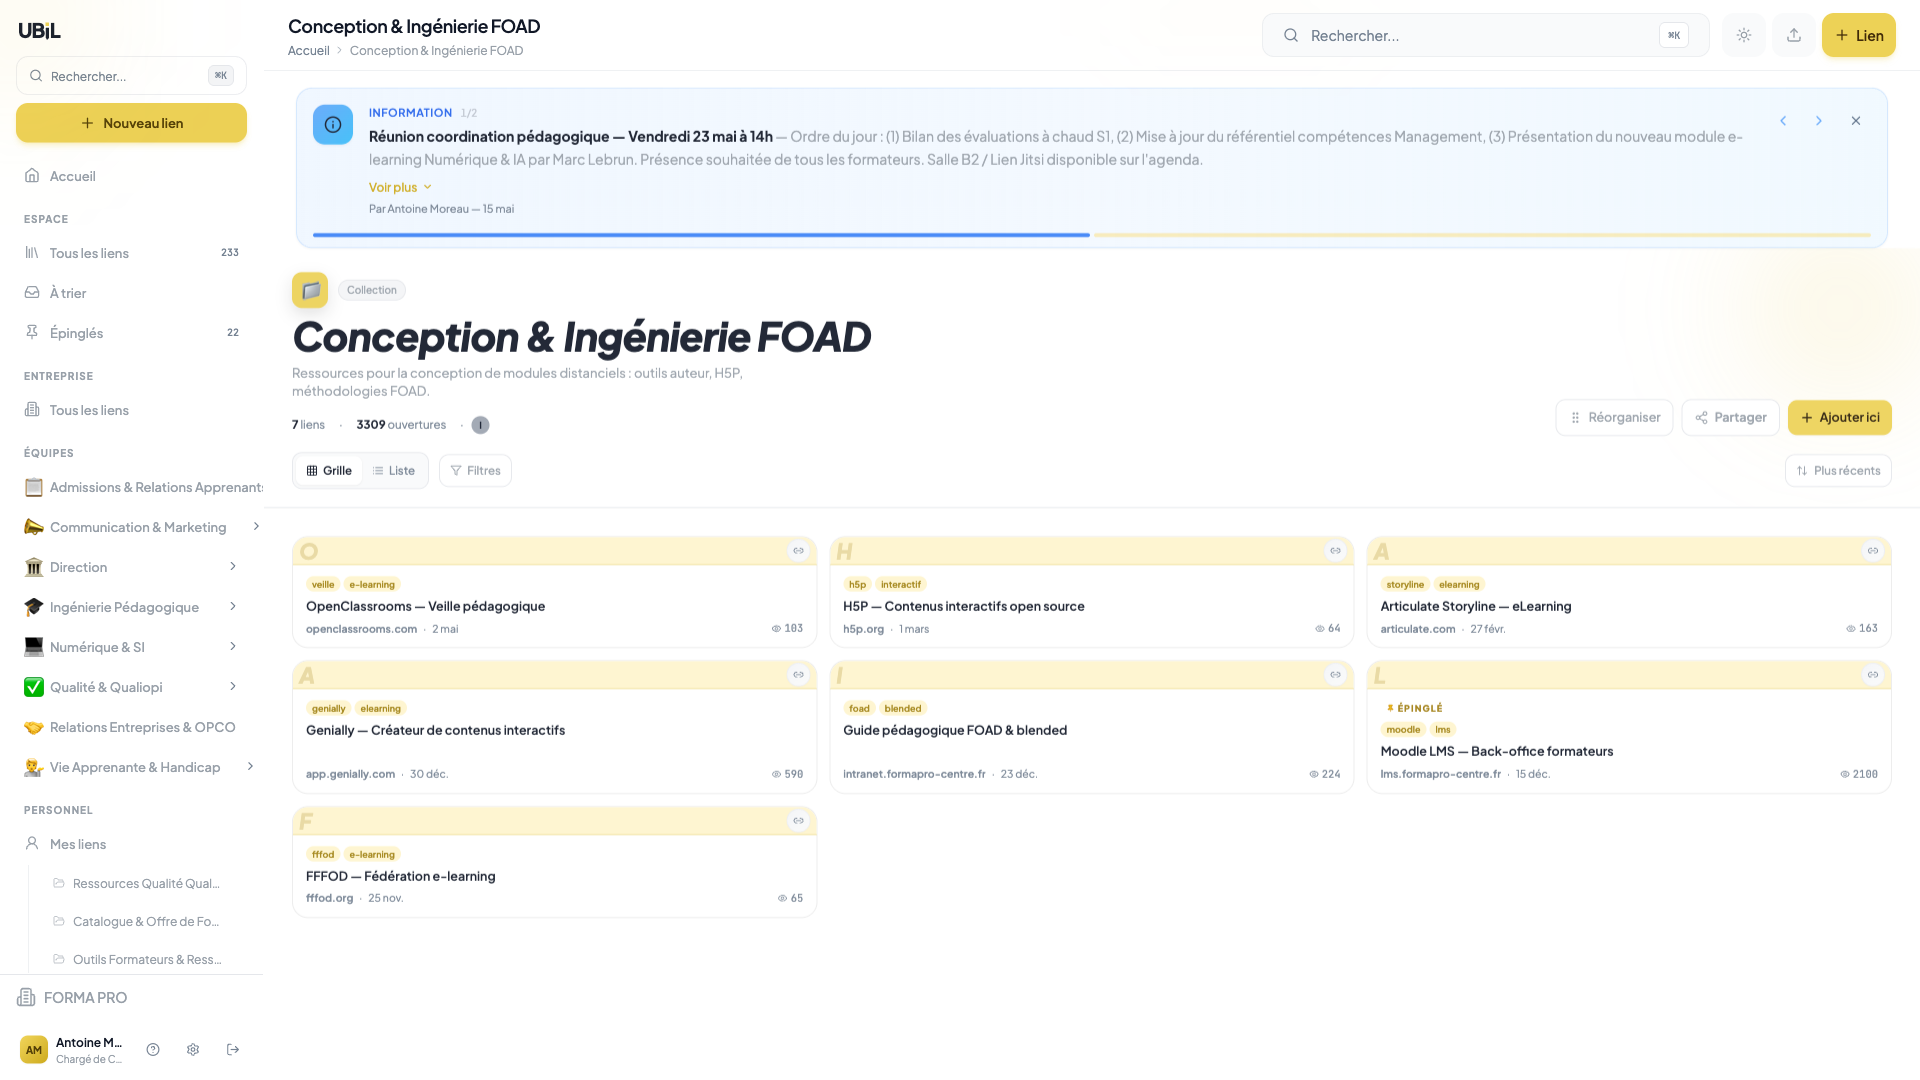
Task: Switch to Liste view
Action: [x=394, y=471]
